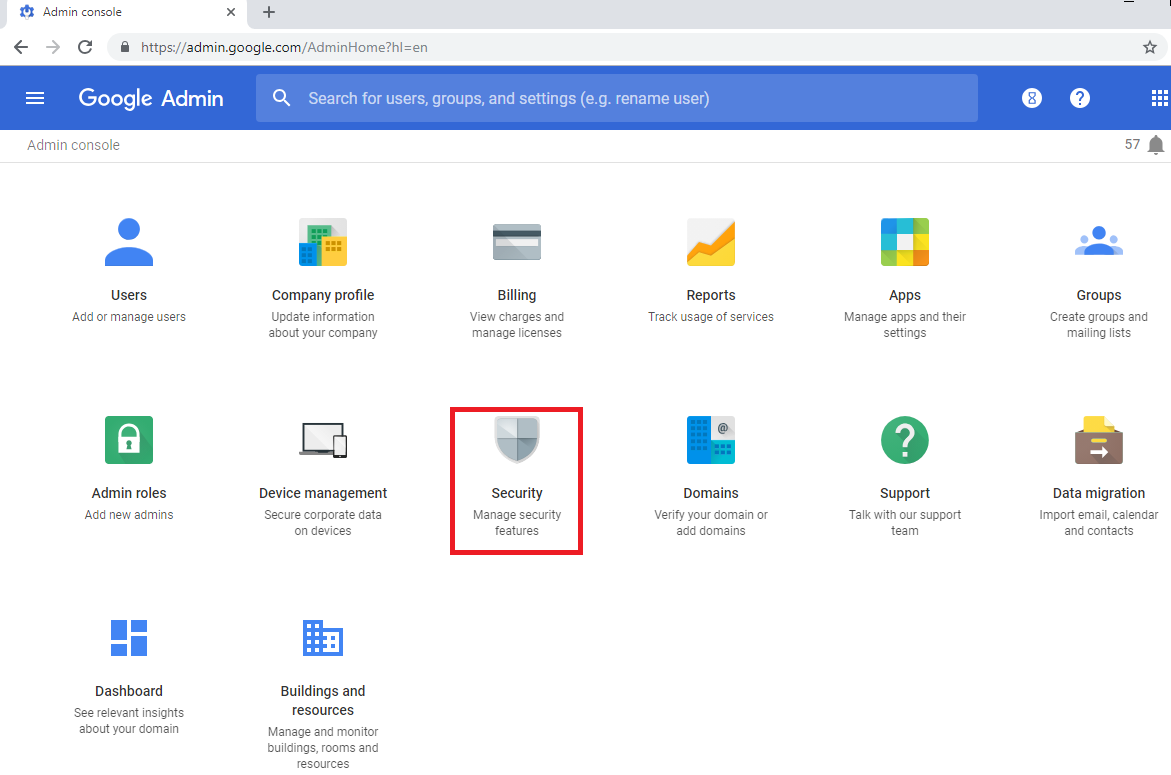Image resolution: width=1171 pixels, height=775 pixels.
Task: Open the Google apps grid launcher
Action: [1159, 98]
